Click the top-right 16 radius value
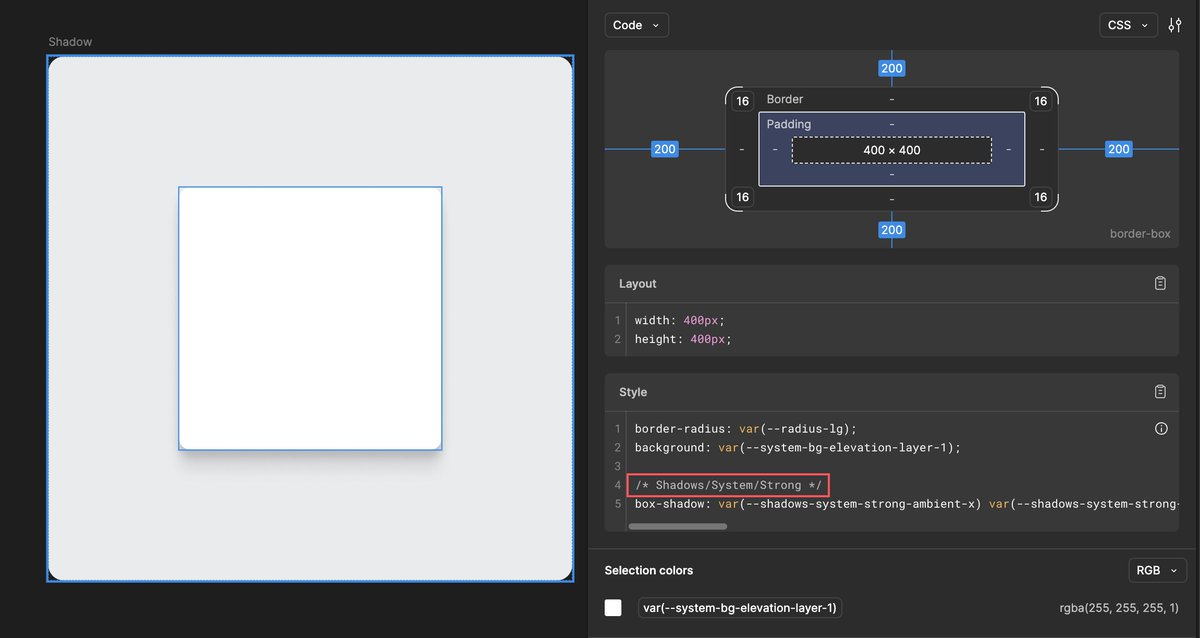The image size is (1200, 638). tap(1041, 101)
